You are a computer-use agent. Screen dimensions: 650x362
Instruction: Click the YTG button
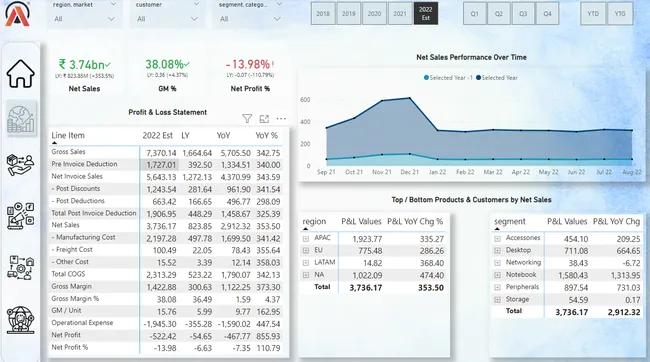coord(620,14)
